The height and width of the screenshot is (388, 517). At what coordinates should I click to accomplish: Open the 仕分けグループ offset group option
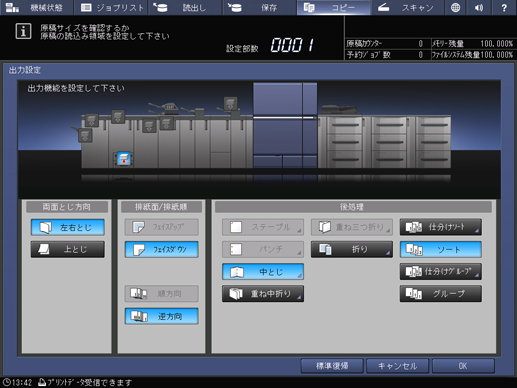[x=441, y=272]
